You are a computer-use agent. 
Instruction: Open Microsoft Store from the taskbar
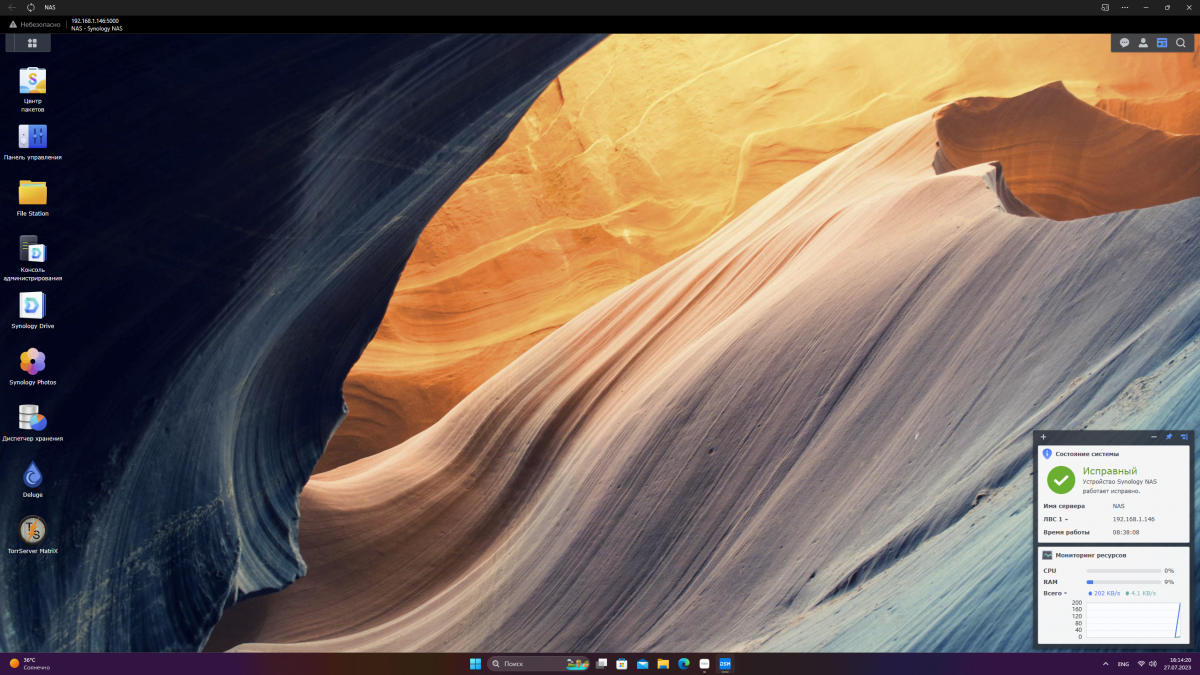(621, 663)
